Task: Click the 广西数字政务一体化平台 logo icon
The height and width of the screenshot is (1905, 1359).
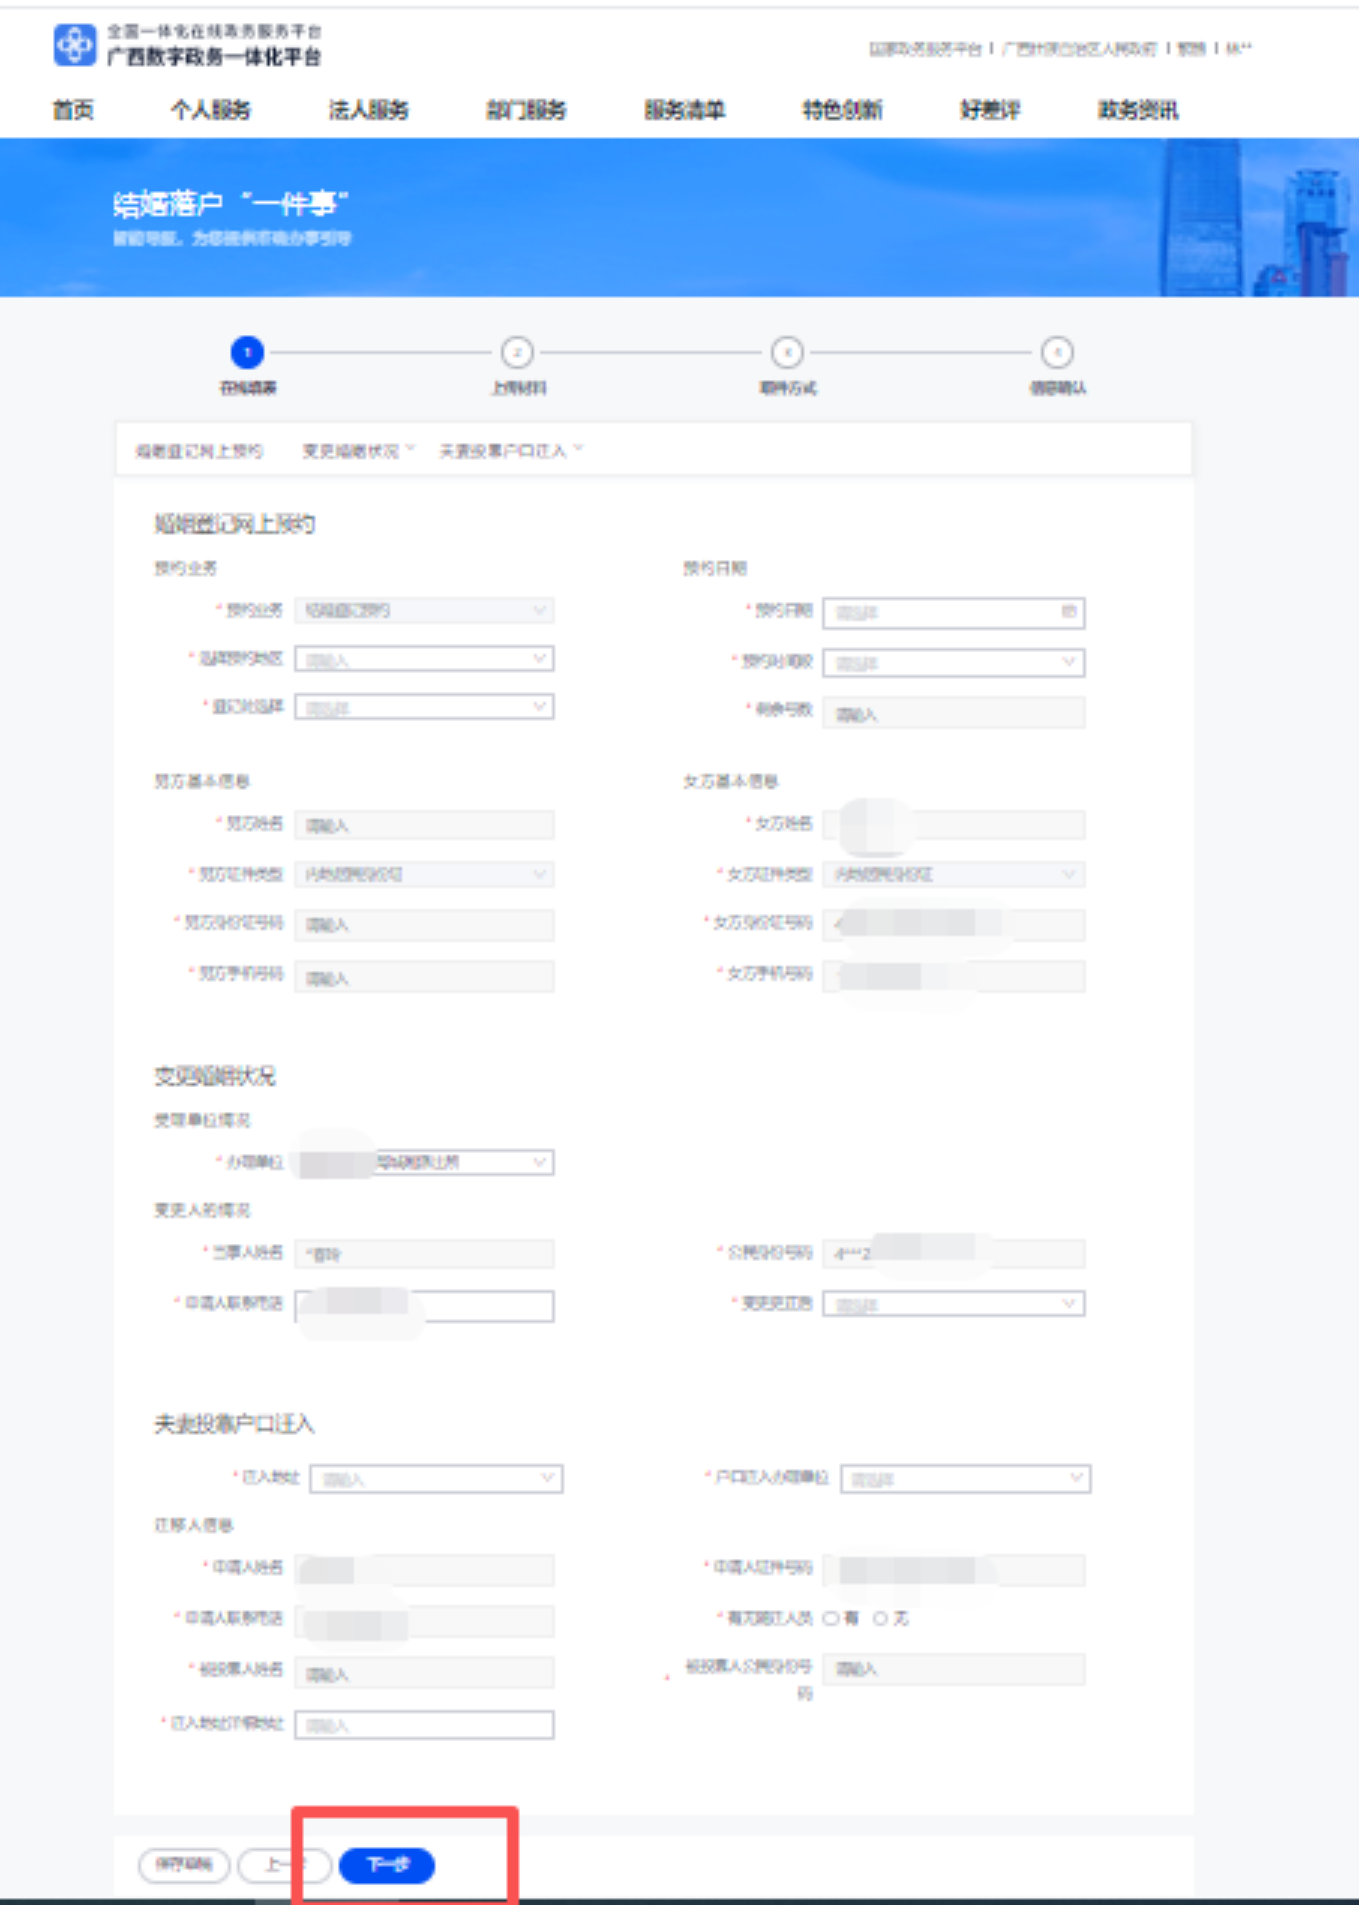Action: 75,45
